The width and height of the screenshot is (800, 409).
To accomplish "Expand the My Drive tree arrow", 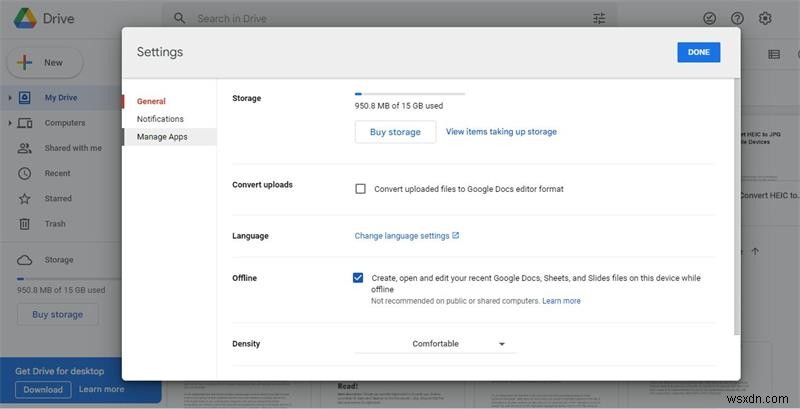I will coord(9,97).
